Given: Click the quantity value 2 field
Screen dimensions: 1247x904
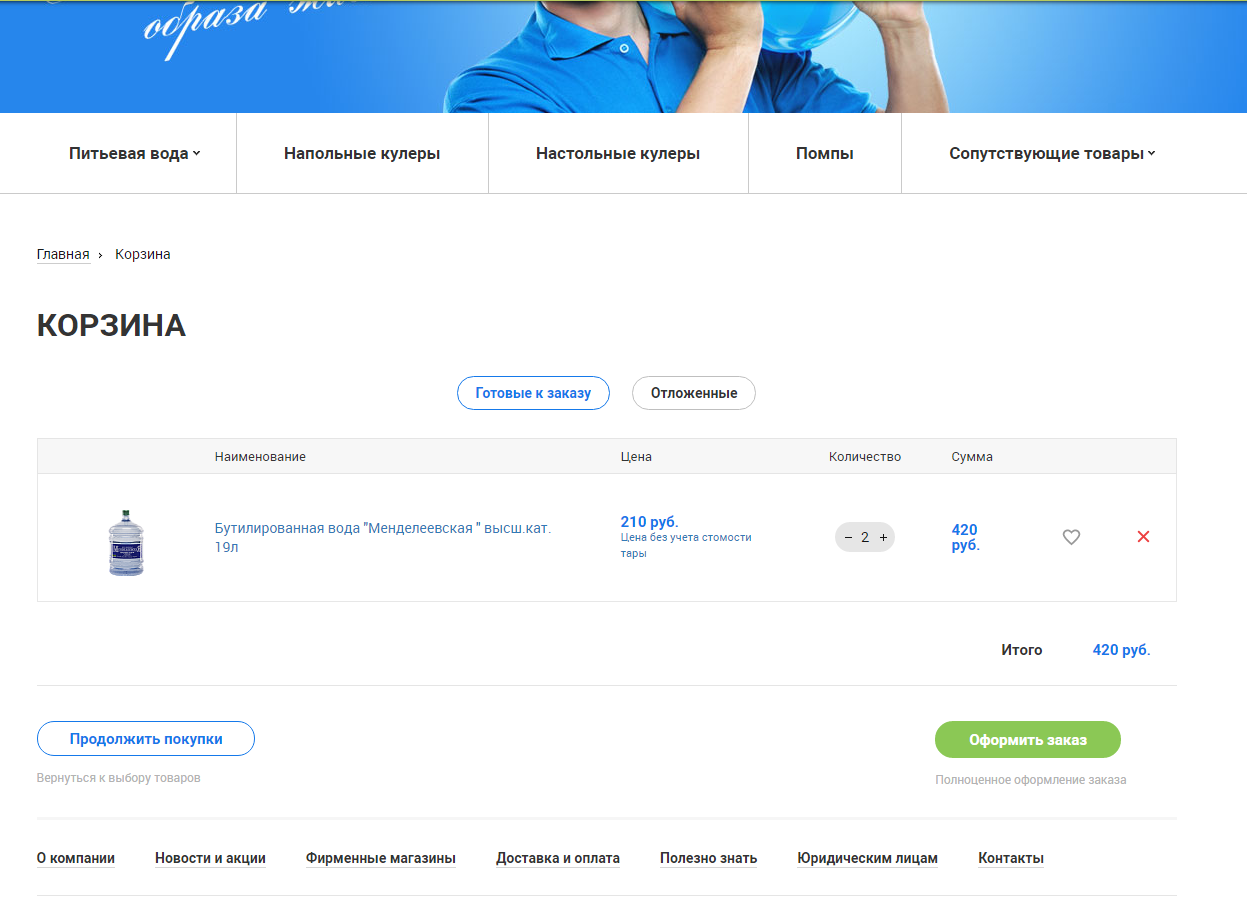Looking at the screenshot, I should [865, 537].
